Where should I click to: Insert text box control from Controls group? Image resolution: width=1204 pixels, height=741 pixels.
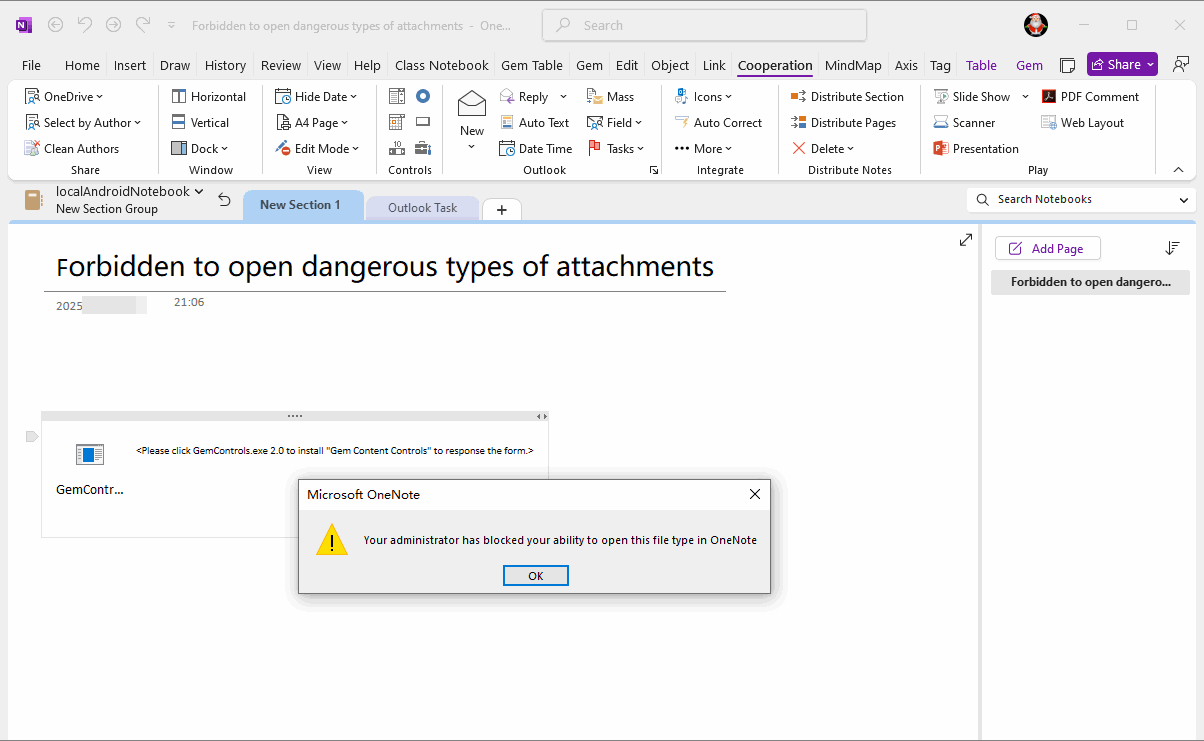coord(423,123)
